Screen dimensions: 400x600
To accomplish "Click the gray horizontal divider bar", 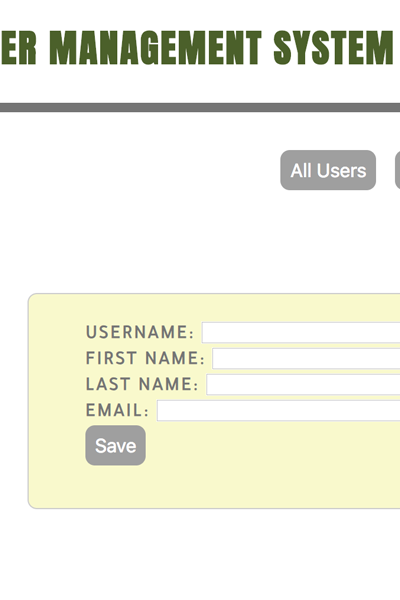I will 200,108.
